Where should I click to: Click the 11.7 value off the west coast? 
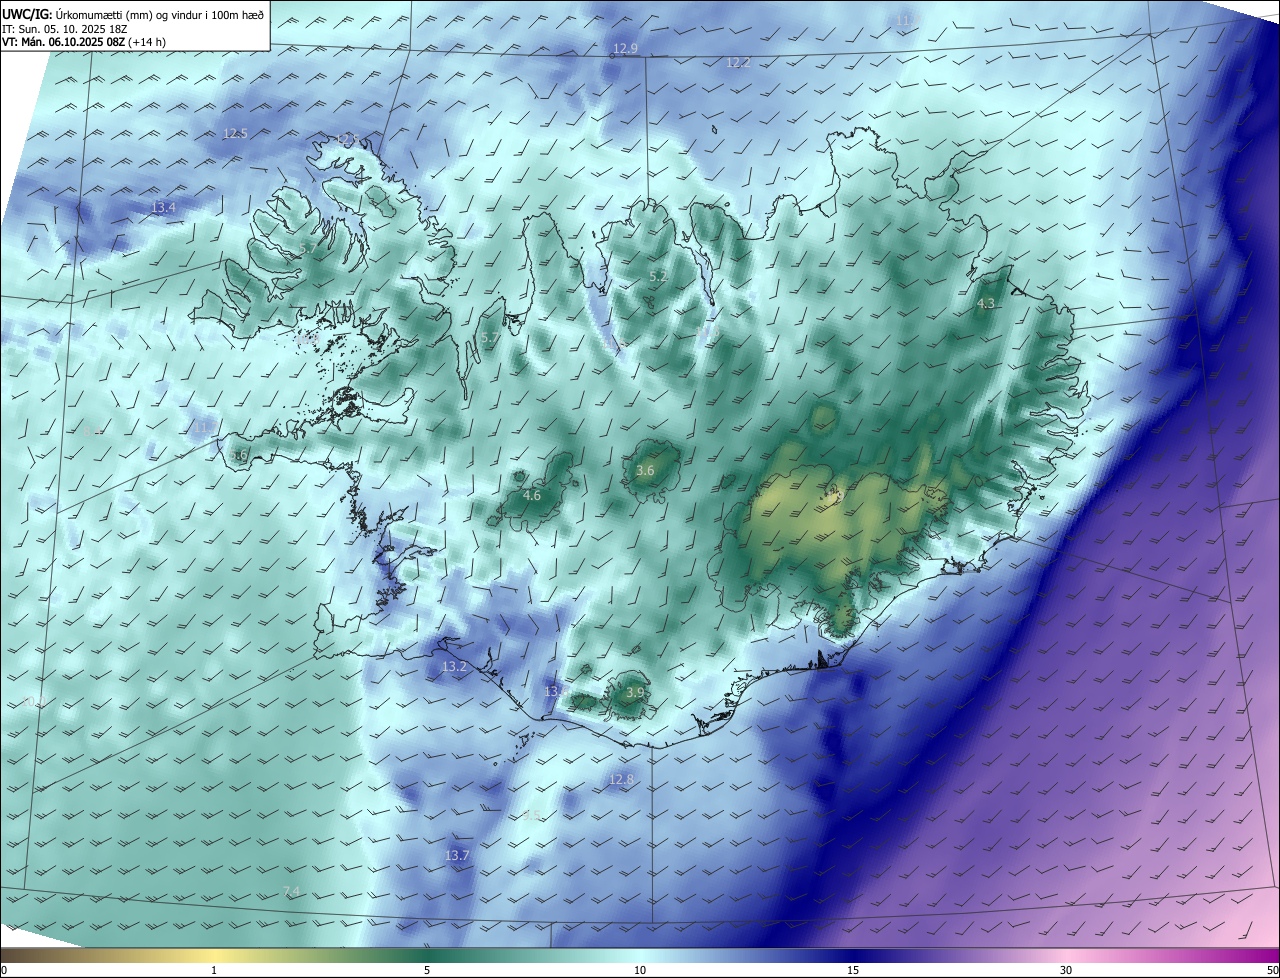(x=204, y=427)
